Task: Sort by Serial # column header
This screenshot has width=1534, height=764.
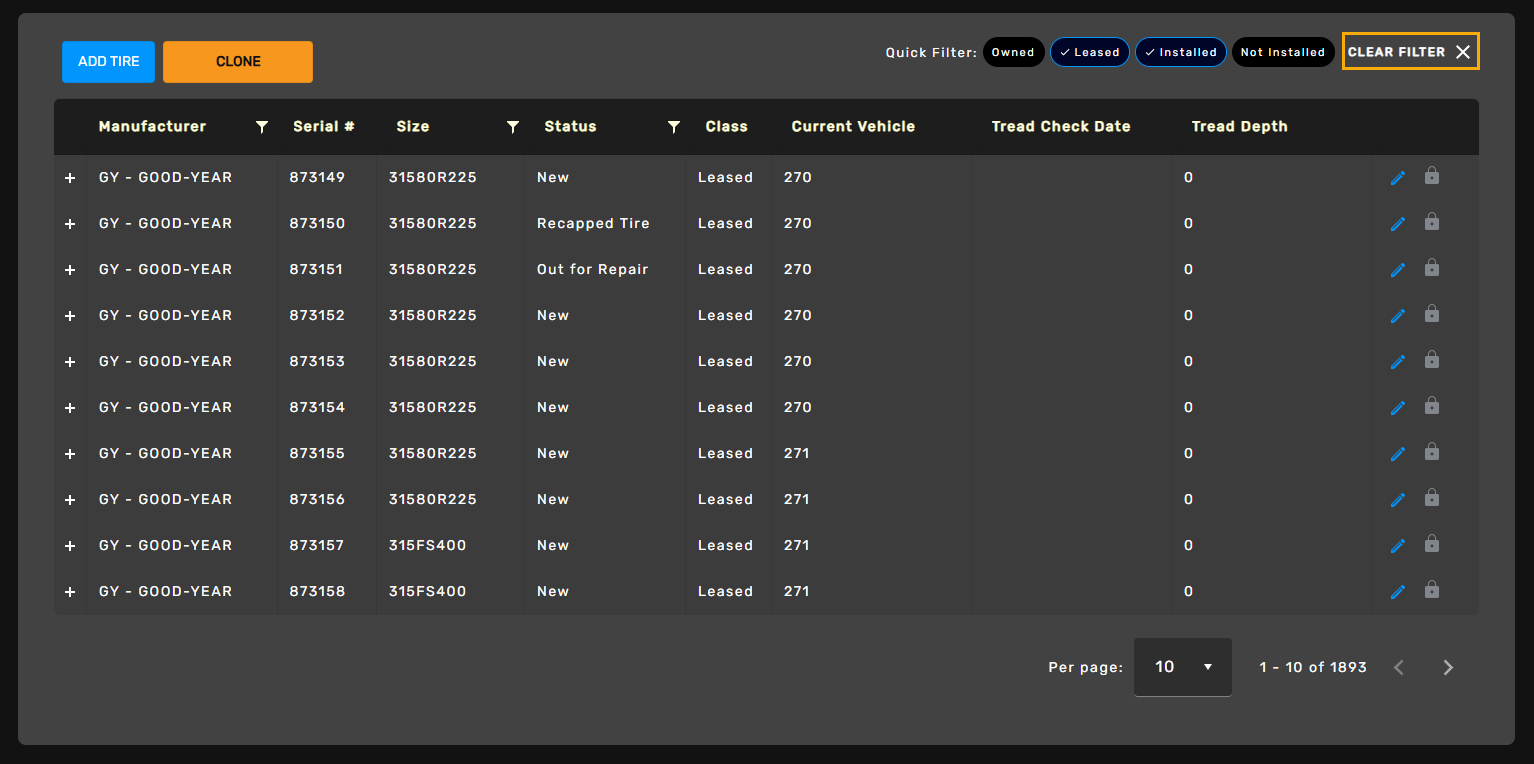Action: pos(323,127)
